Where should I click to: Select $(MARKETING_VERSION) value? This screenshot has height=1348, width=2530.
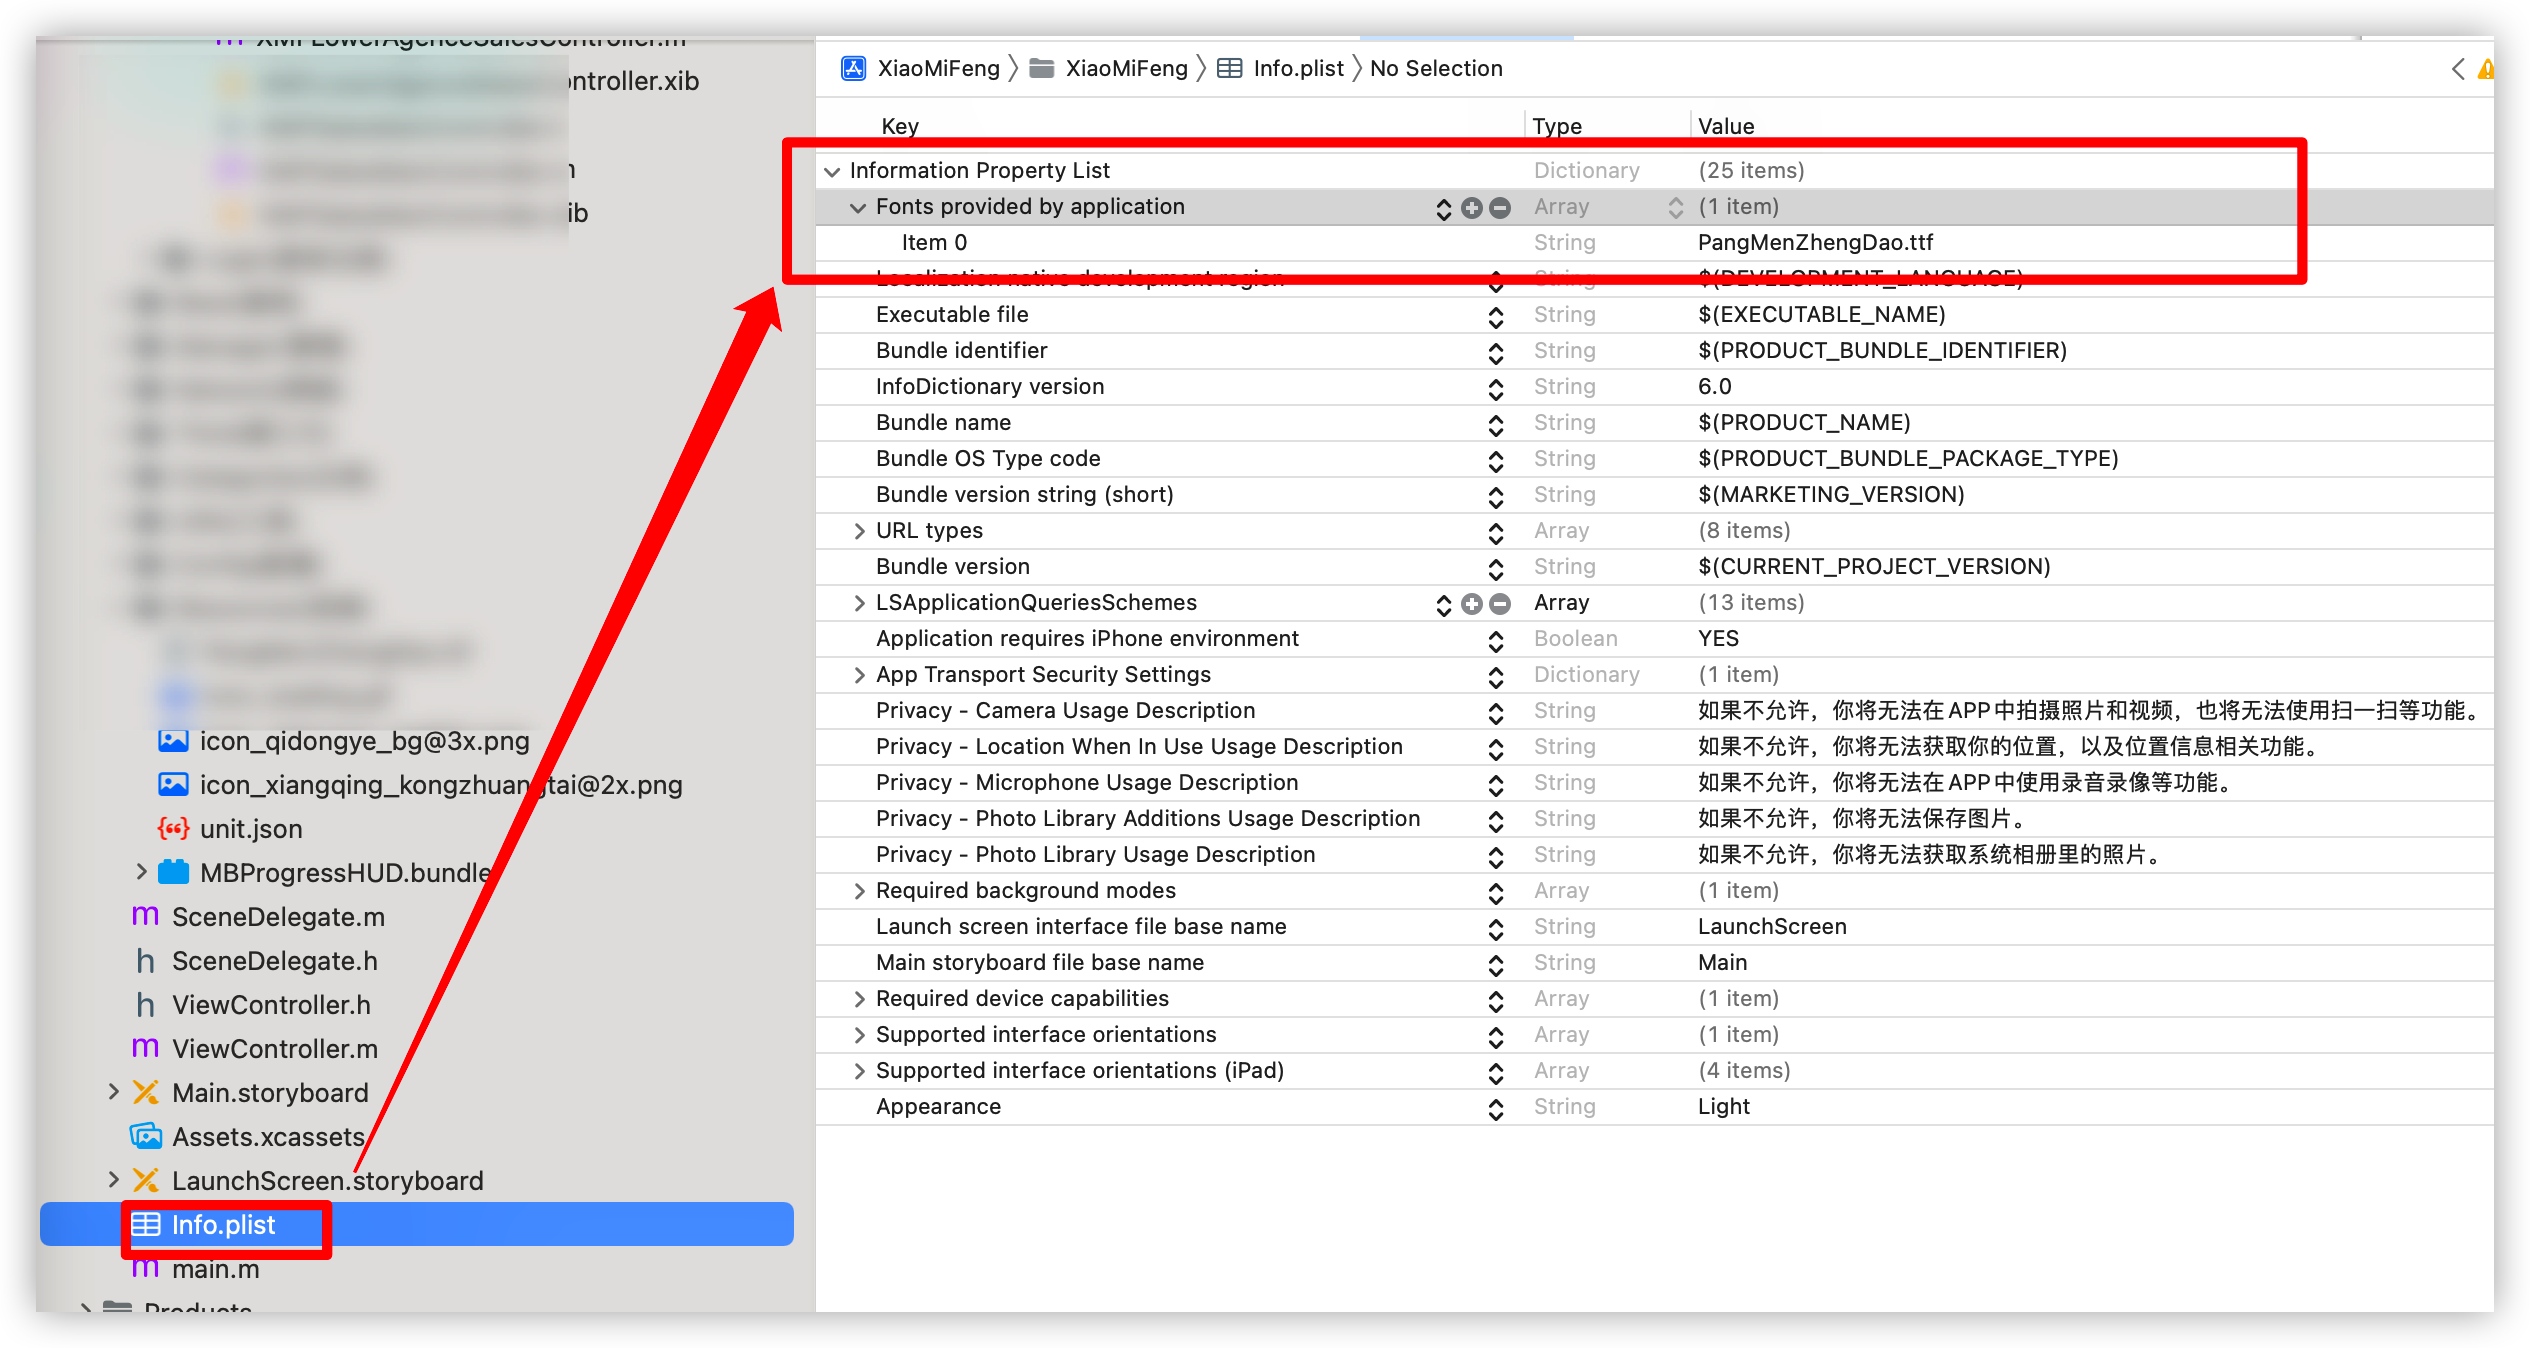pyautogui.click(x=1831, y=495)
